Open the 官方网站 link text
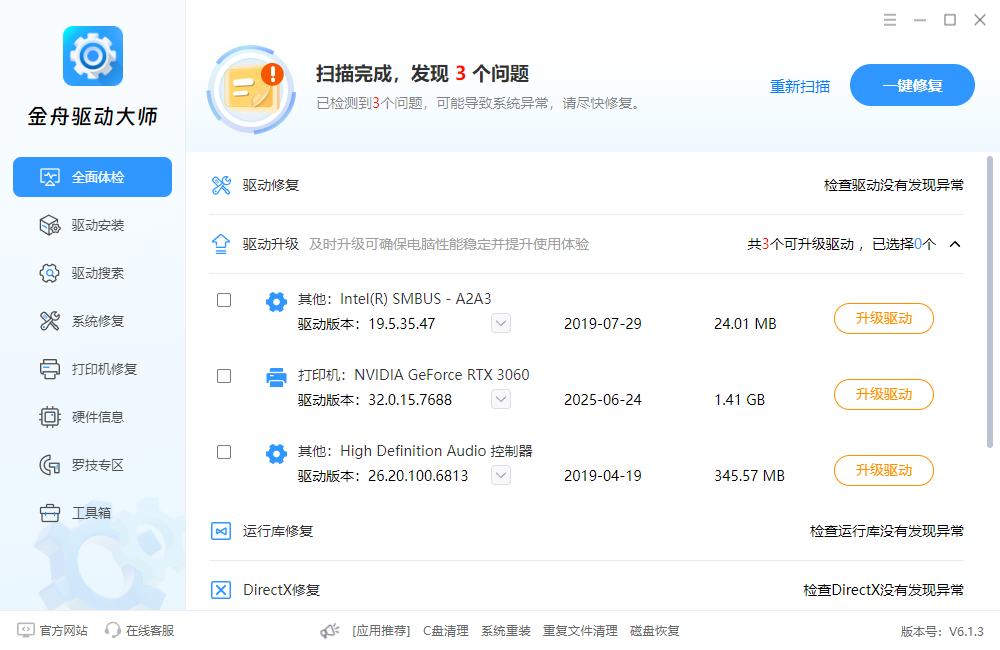The image size is (1000, 650). click(x=64, y=630)
